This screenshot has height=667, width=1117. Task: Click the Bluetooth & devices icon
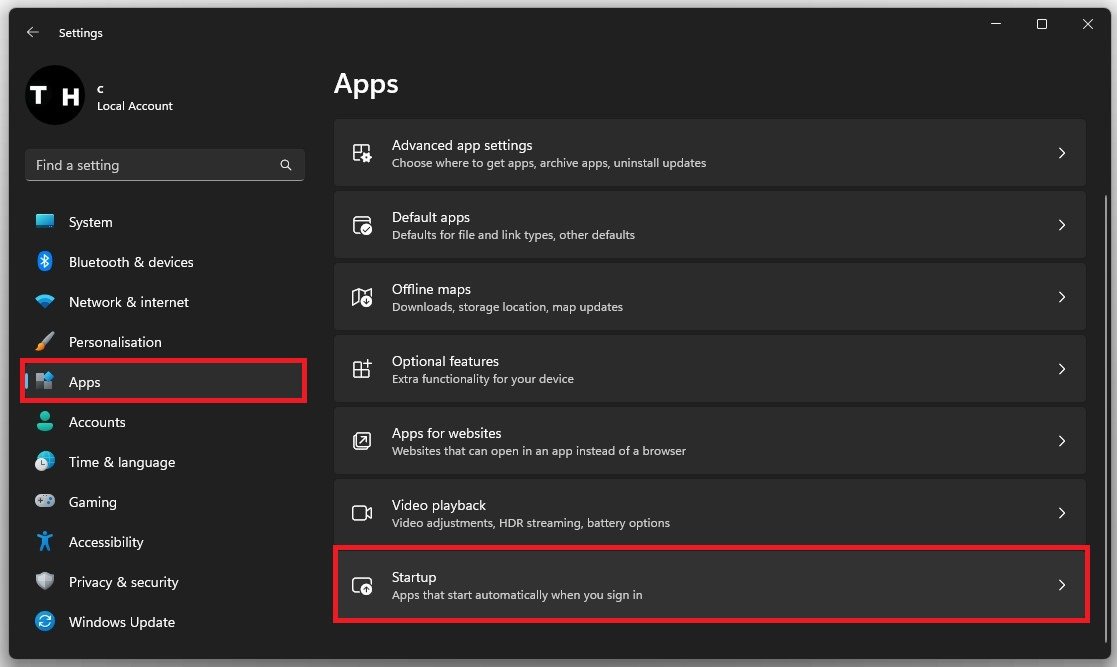[x=45, y=262]
